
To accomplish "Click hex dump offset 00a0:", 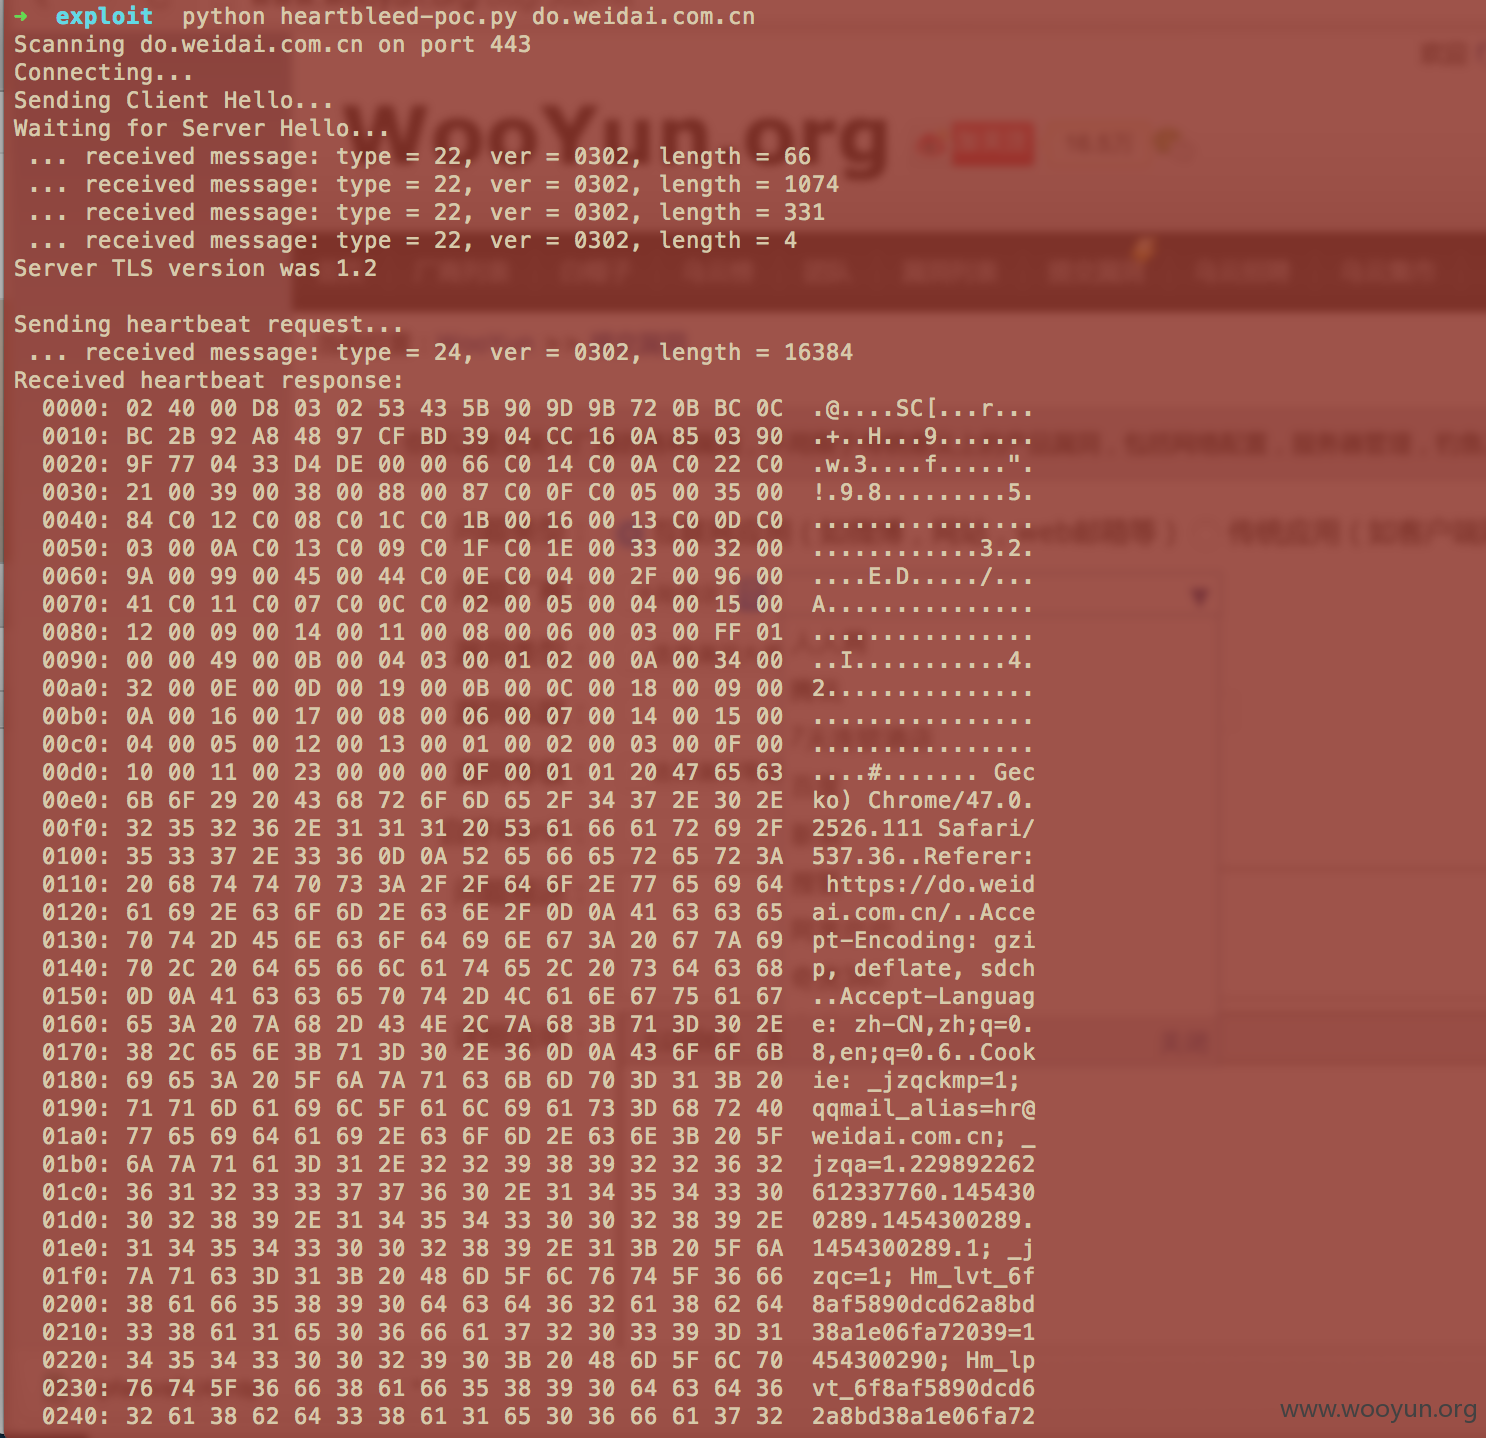I will [76, 688].
